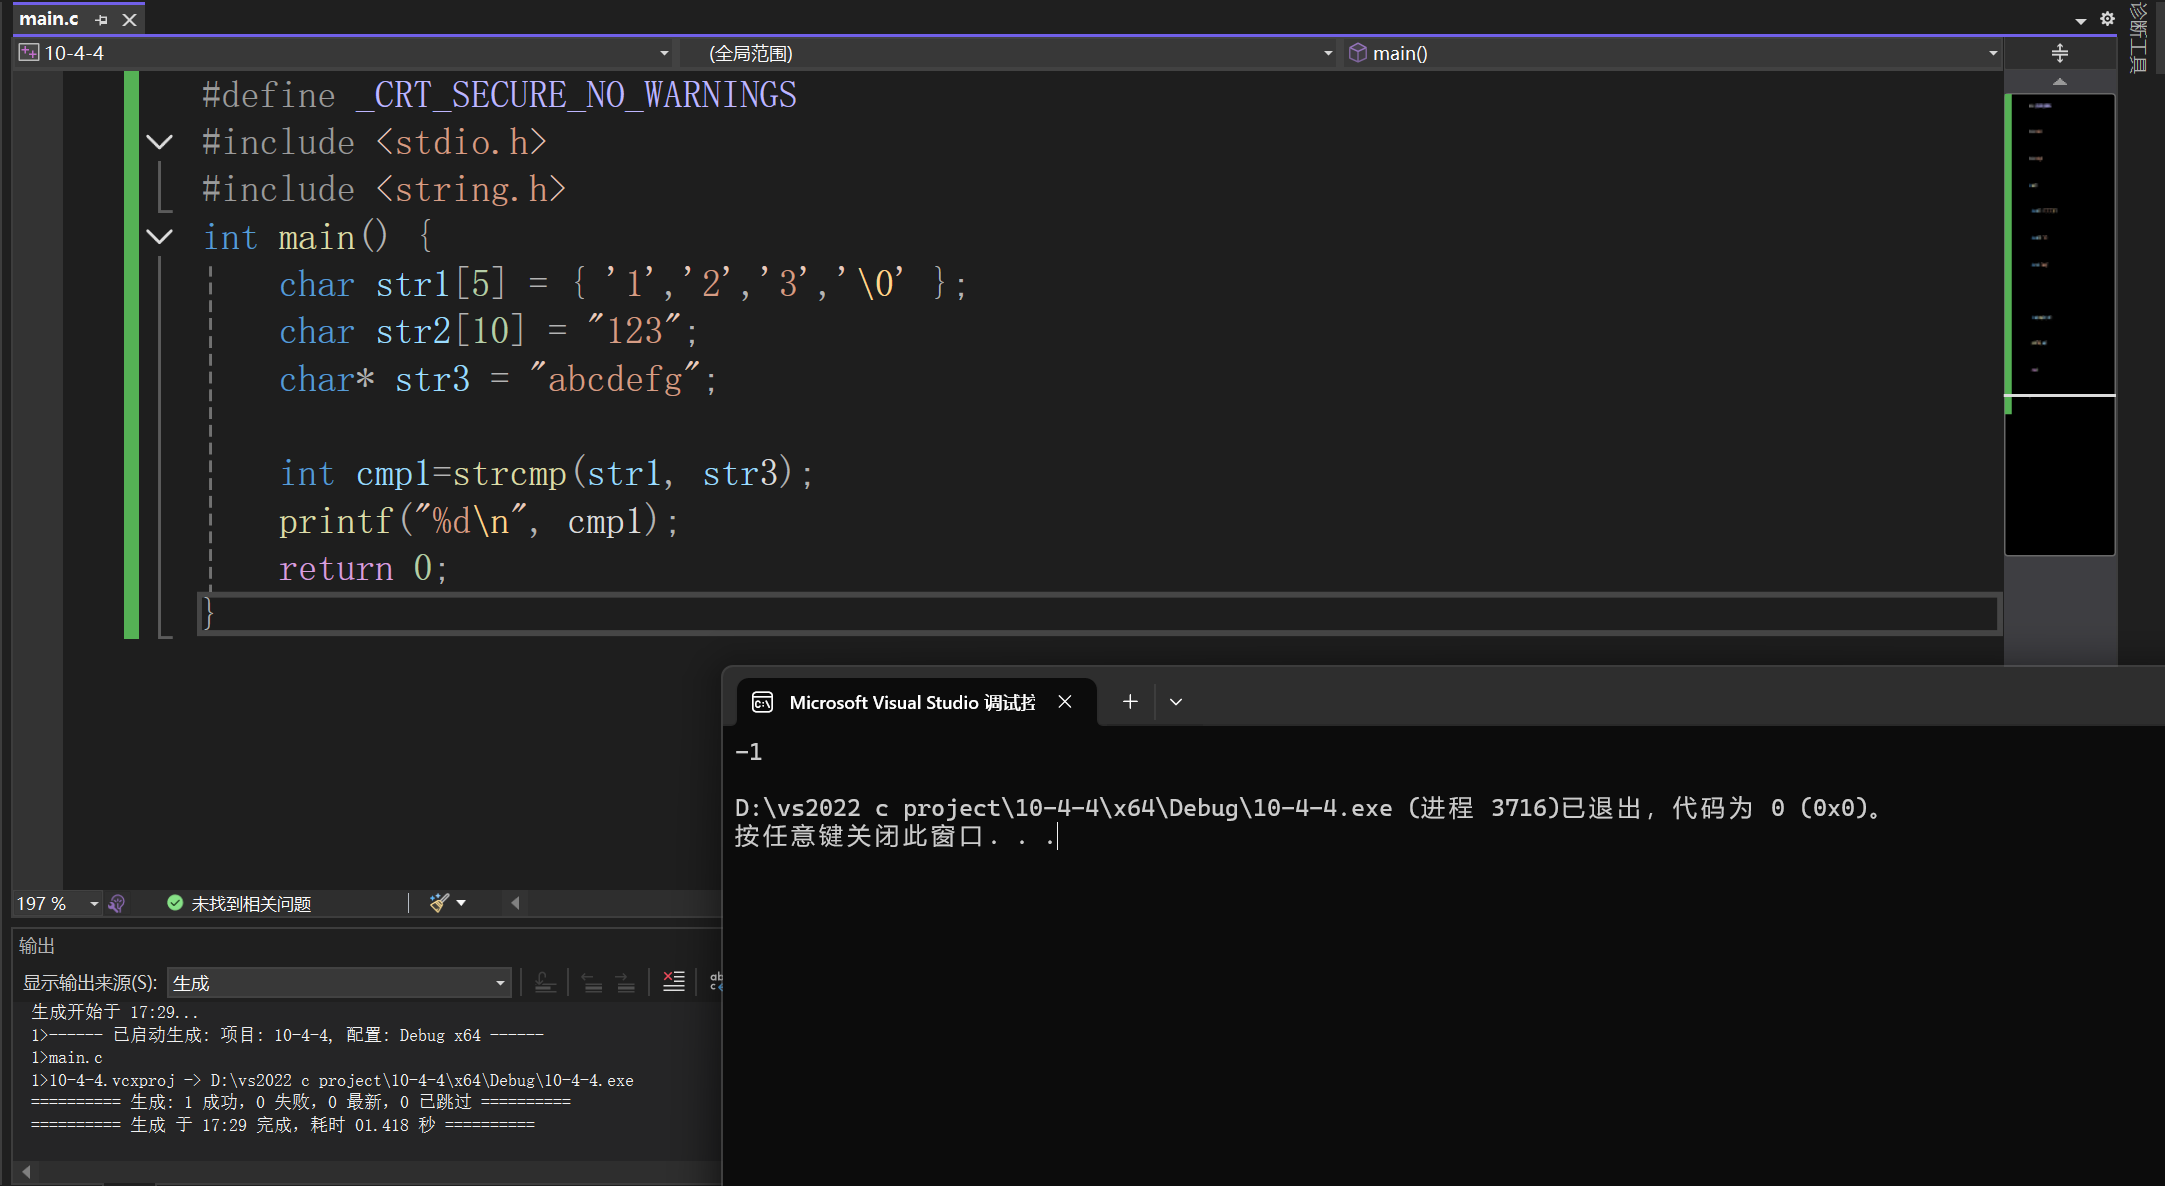Click the editor settings gear icon

2107,19
